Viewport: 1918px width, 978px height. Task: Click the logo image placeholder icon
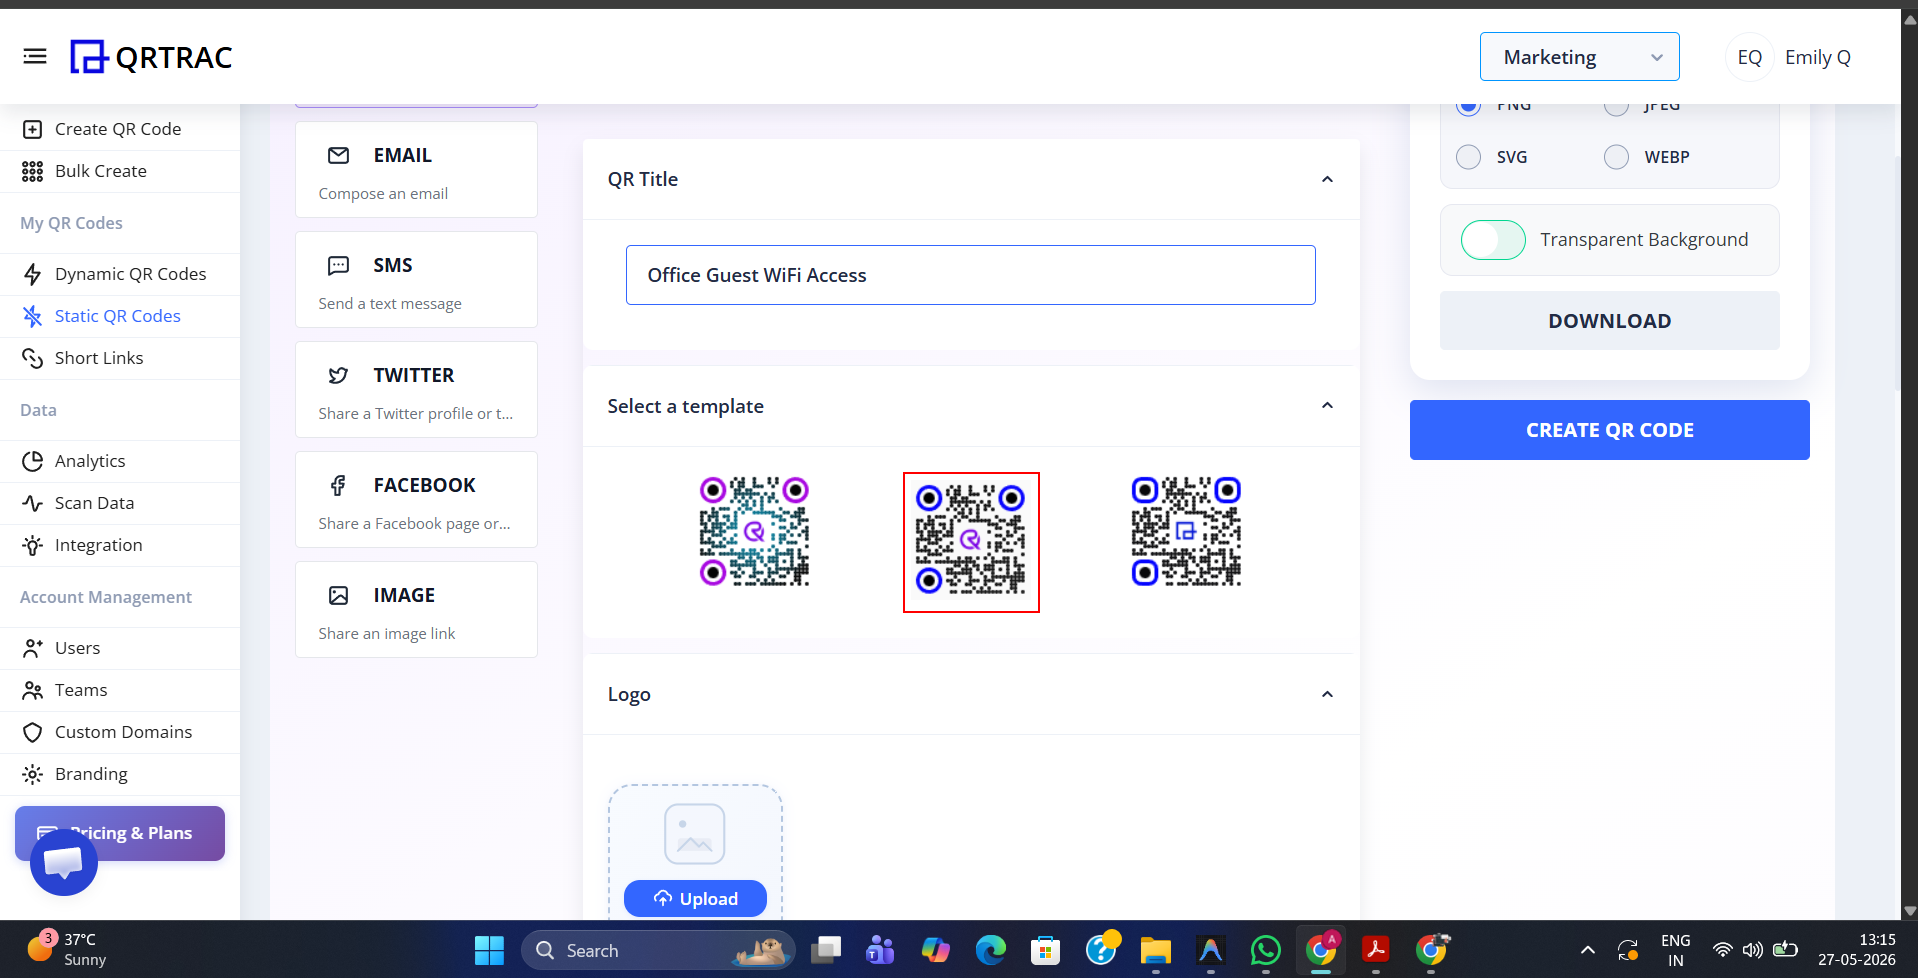pos(694,834)
